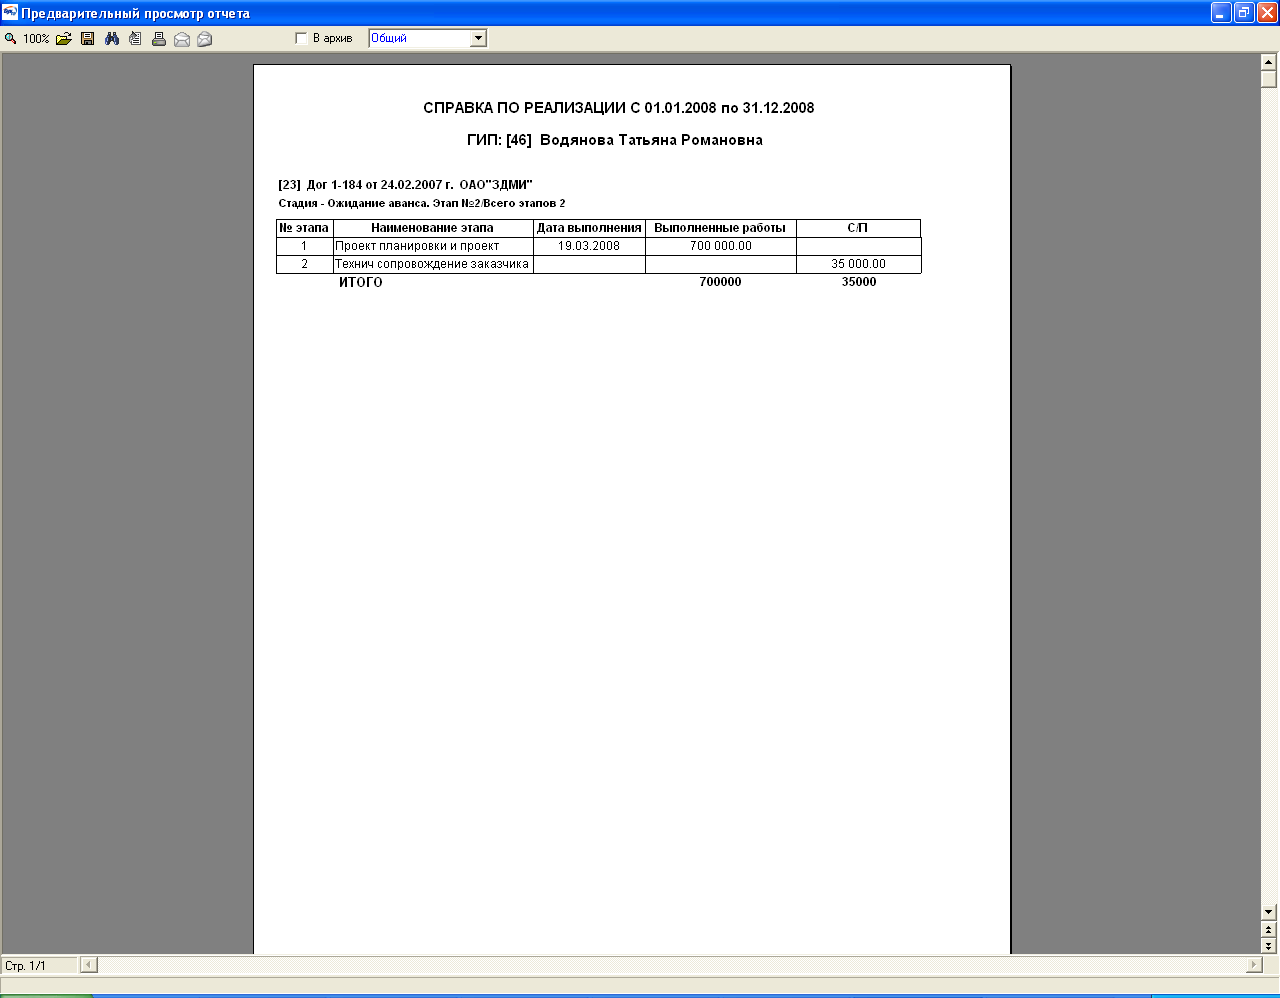Restore down the preview window
The height and width of the screenshot is (998, 1280).
click(x=1244, y=12)
